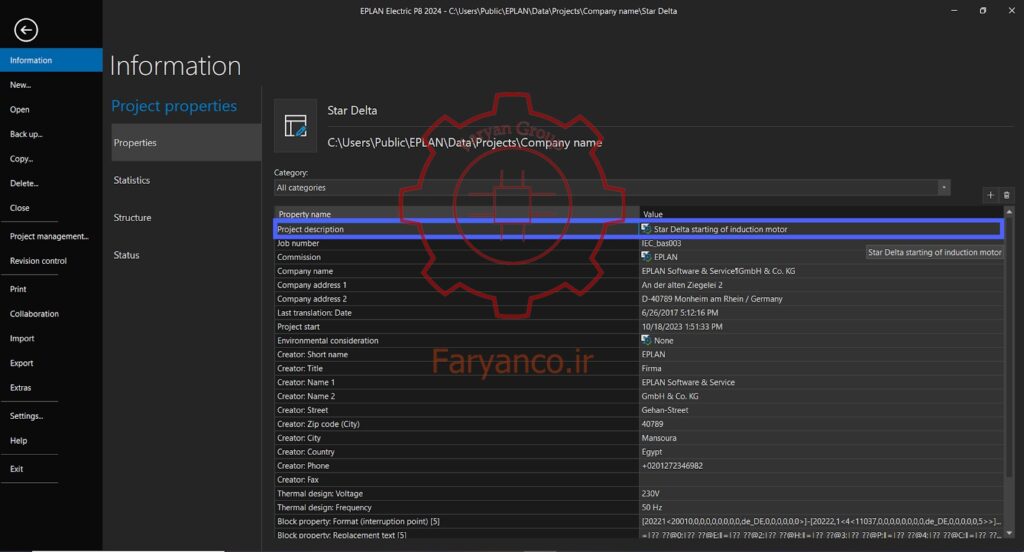
Task: Click the scrollbar down arrow in property table
Action: point(1008,533)
